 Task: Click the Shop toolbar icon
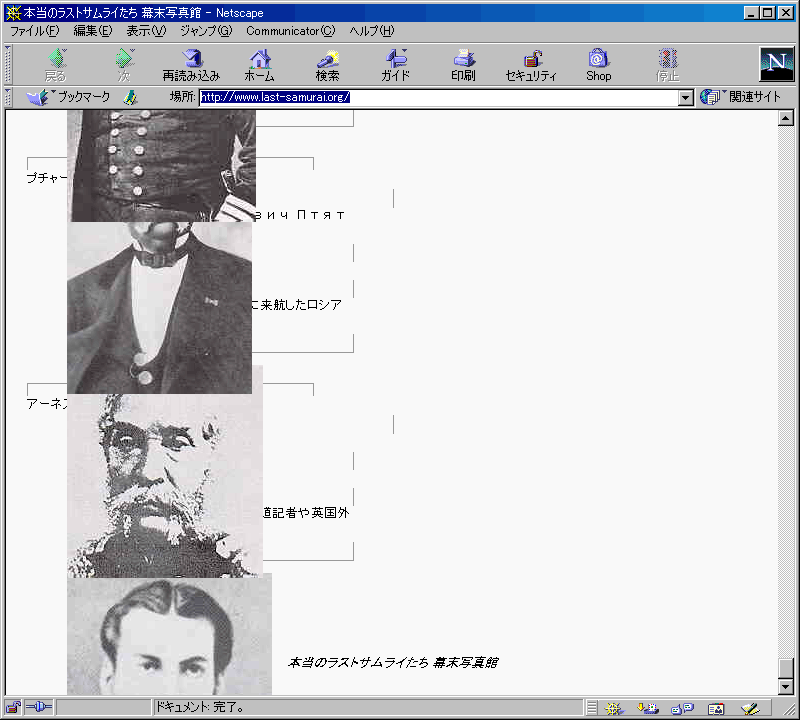[598, 65]
